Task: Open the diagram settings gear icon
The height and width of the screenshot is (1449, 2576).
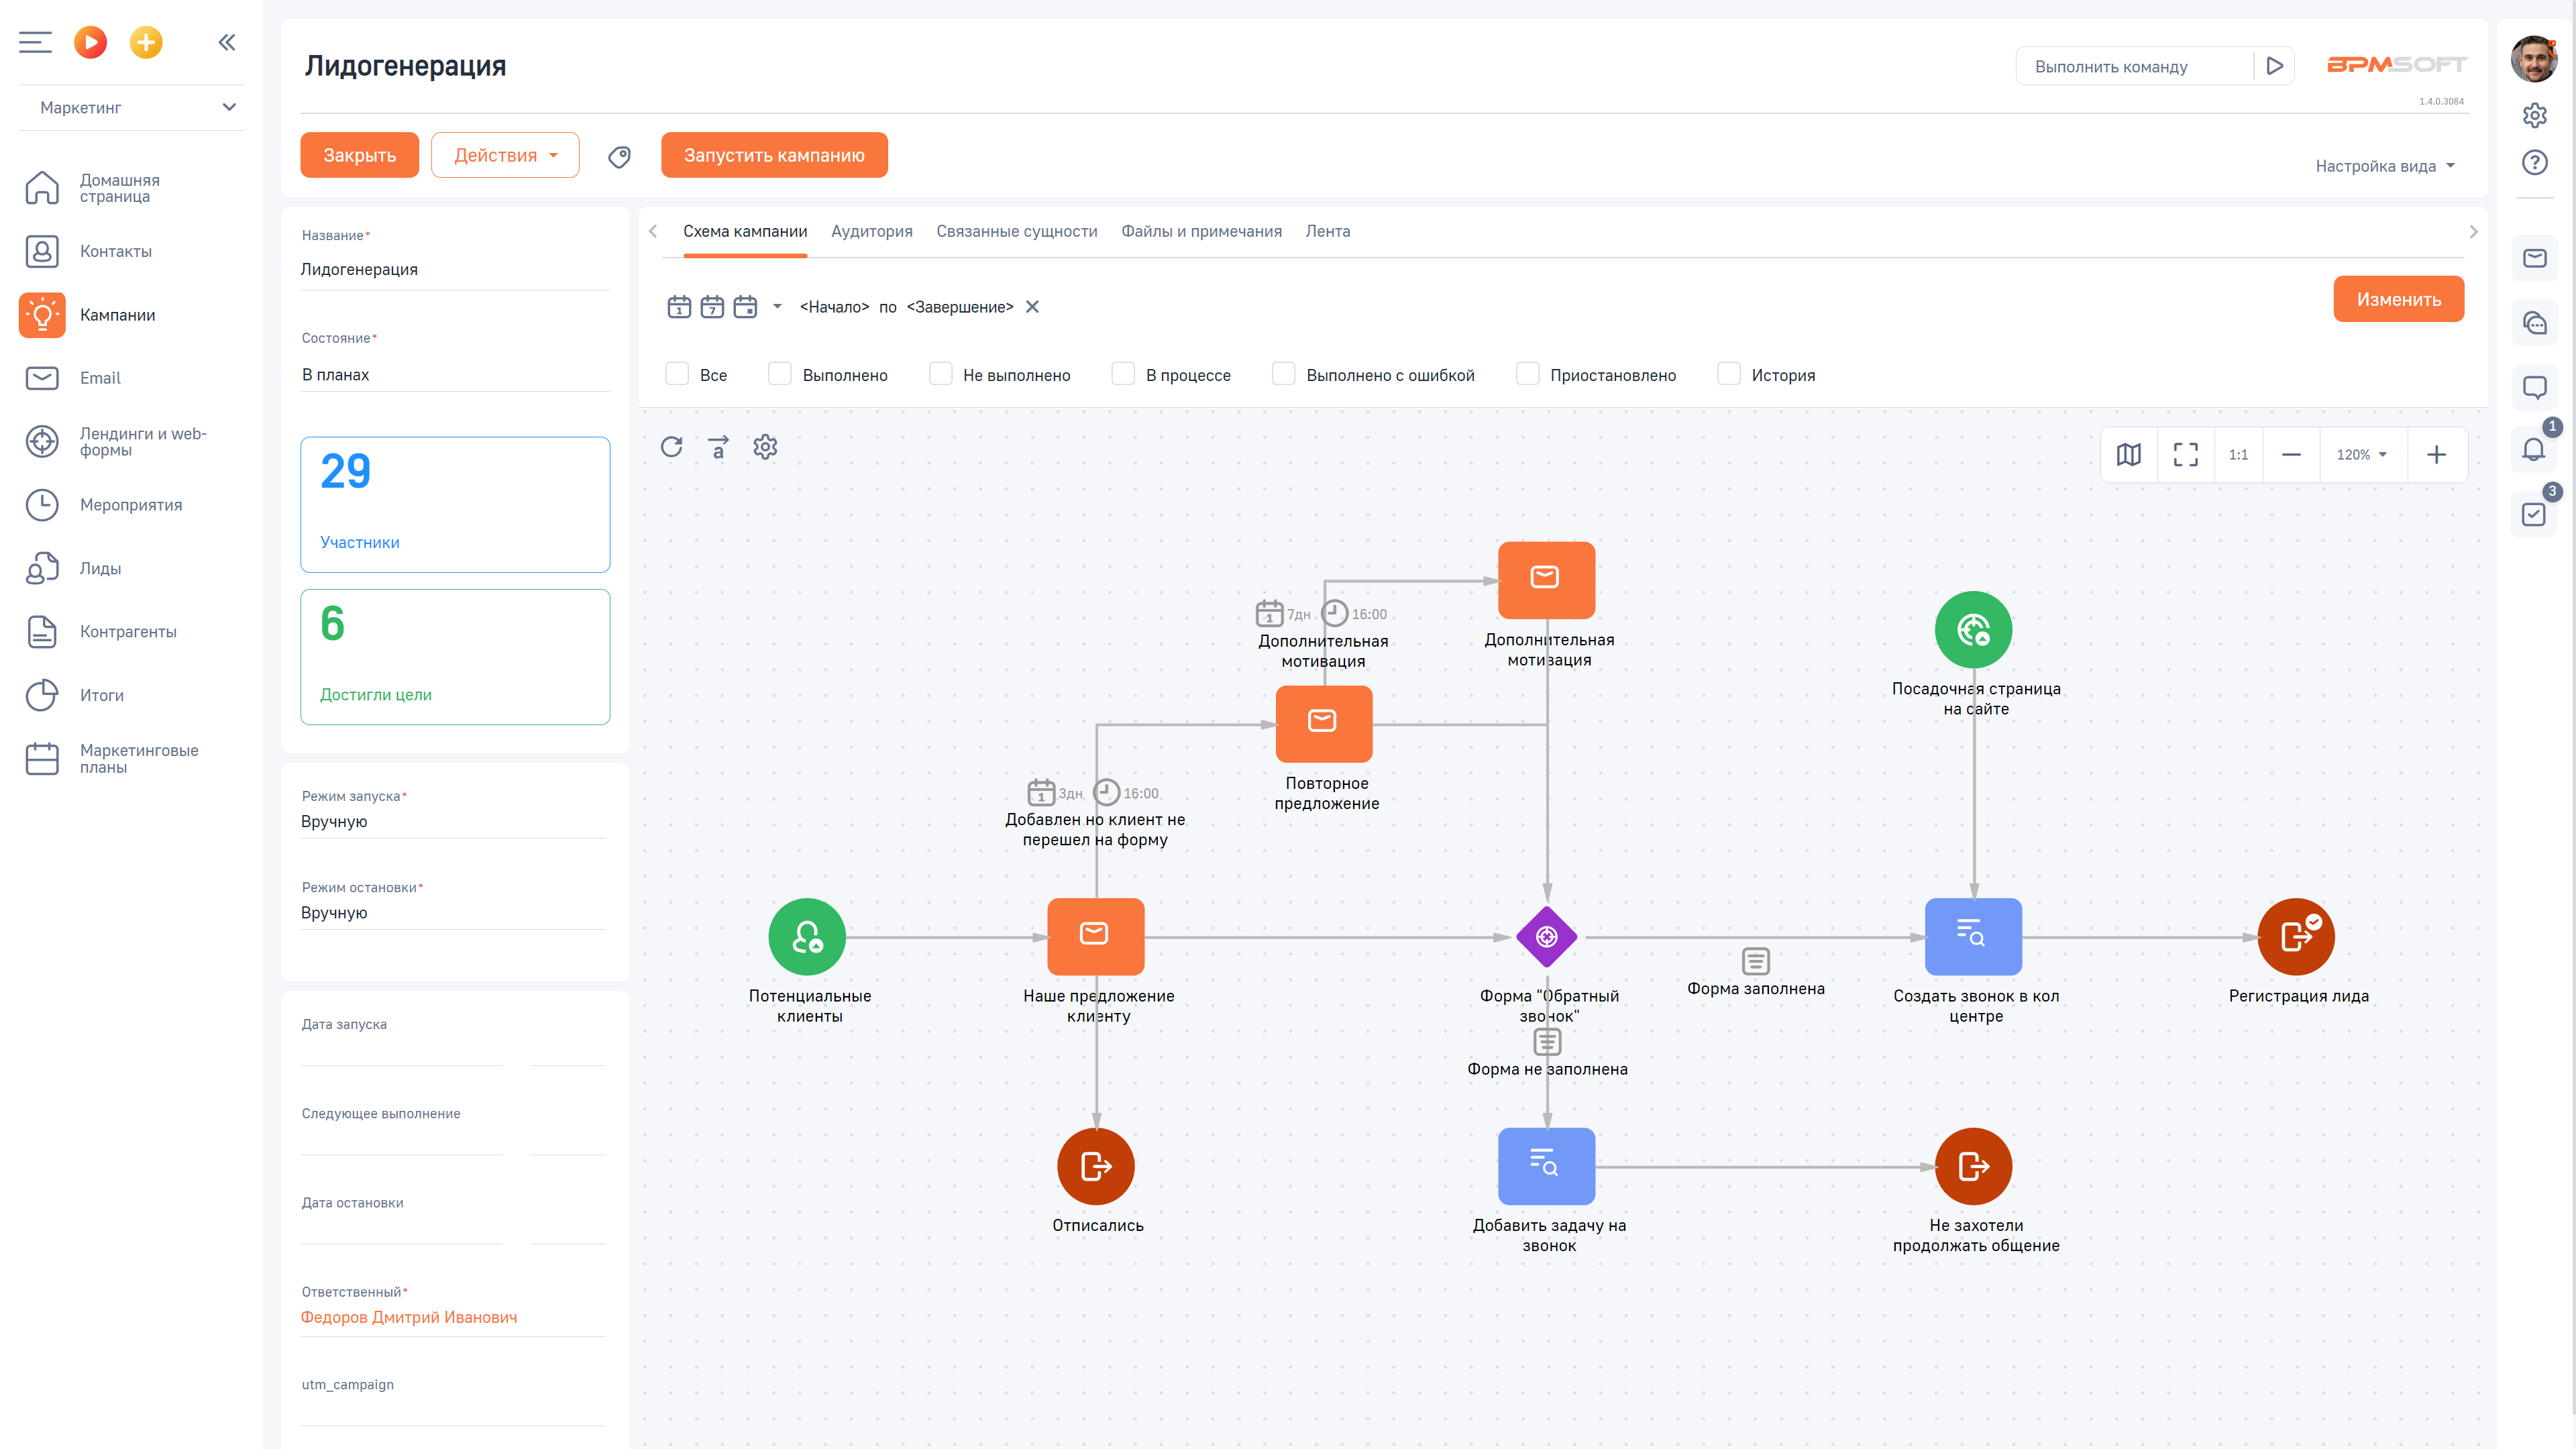Action: point(765,447)
